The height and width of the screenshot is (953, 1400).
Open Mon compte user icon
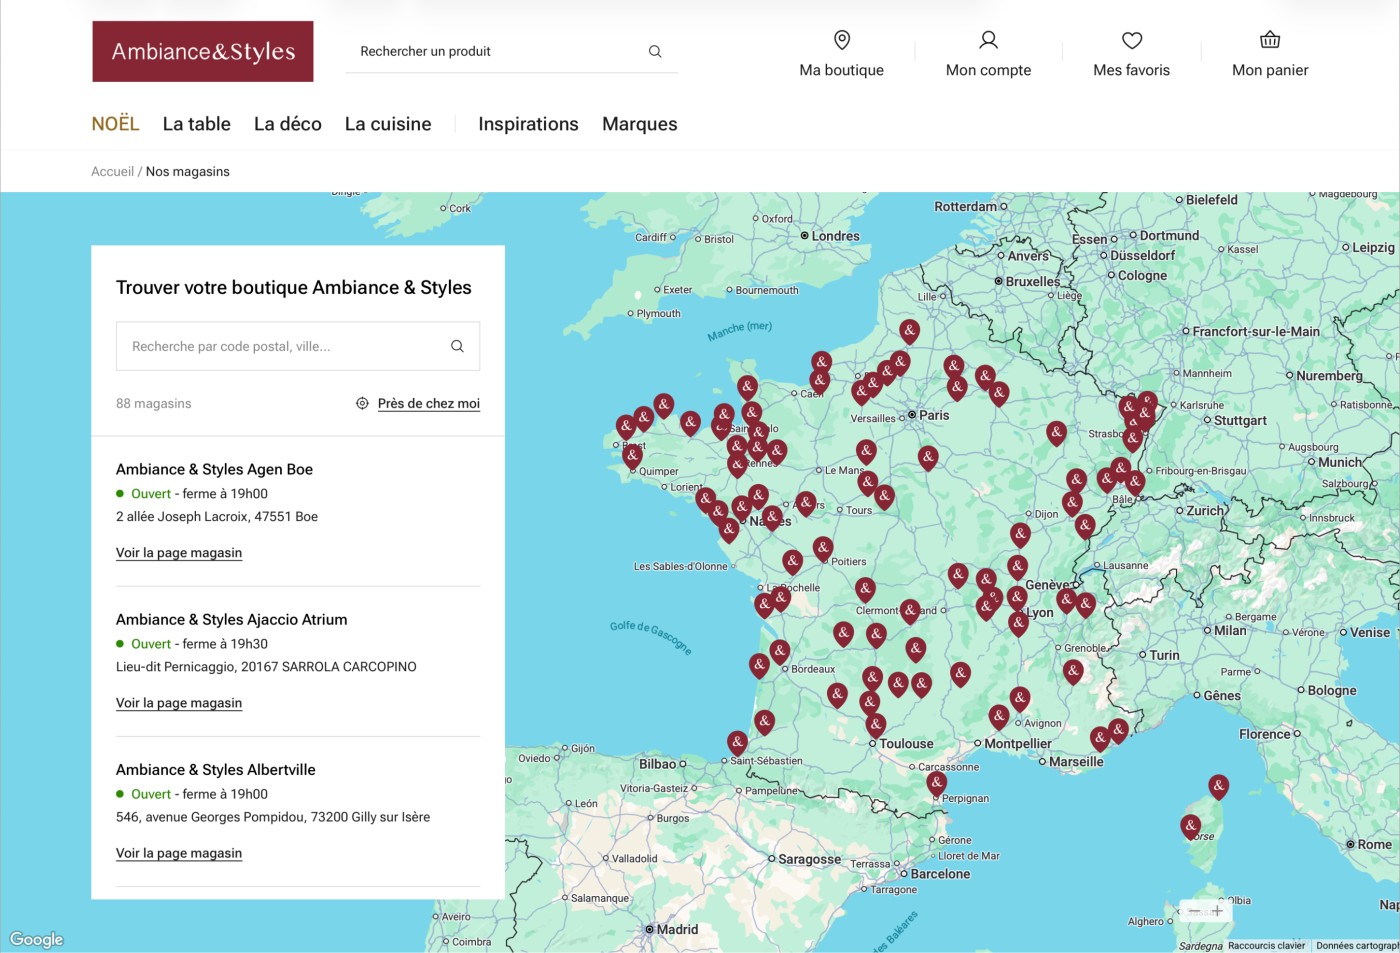pyautogui.click(x=988, y=40)
